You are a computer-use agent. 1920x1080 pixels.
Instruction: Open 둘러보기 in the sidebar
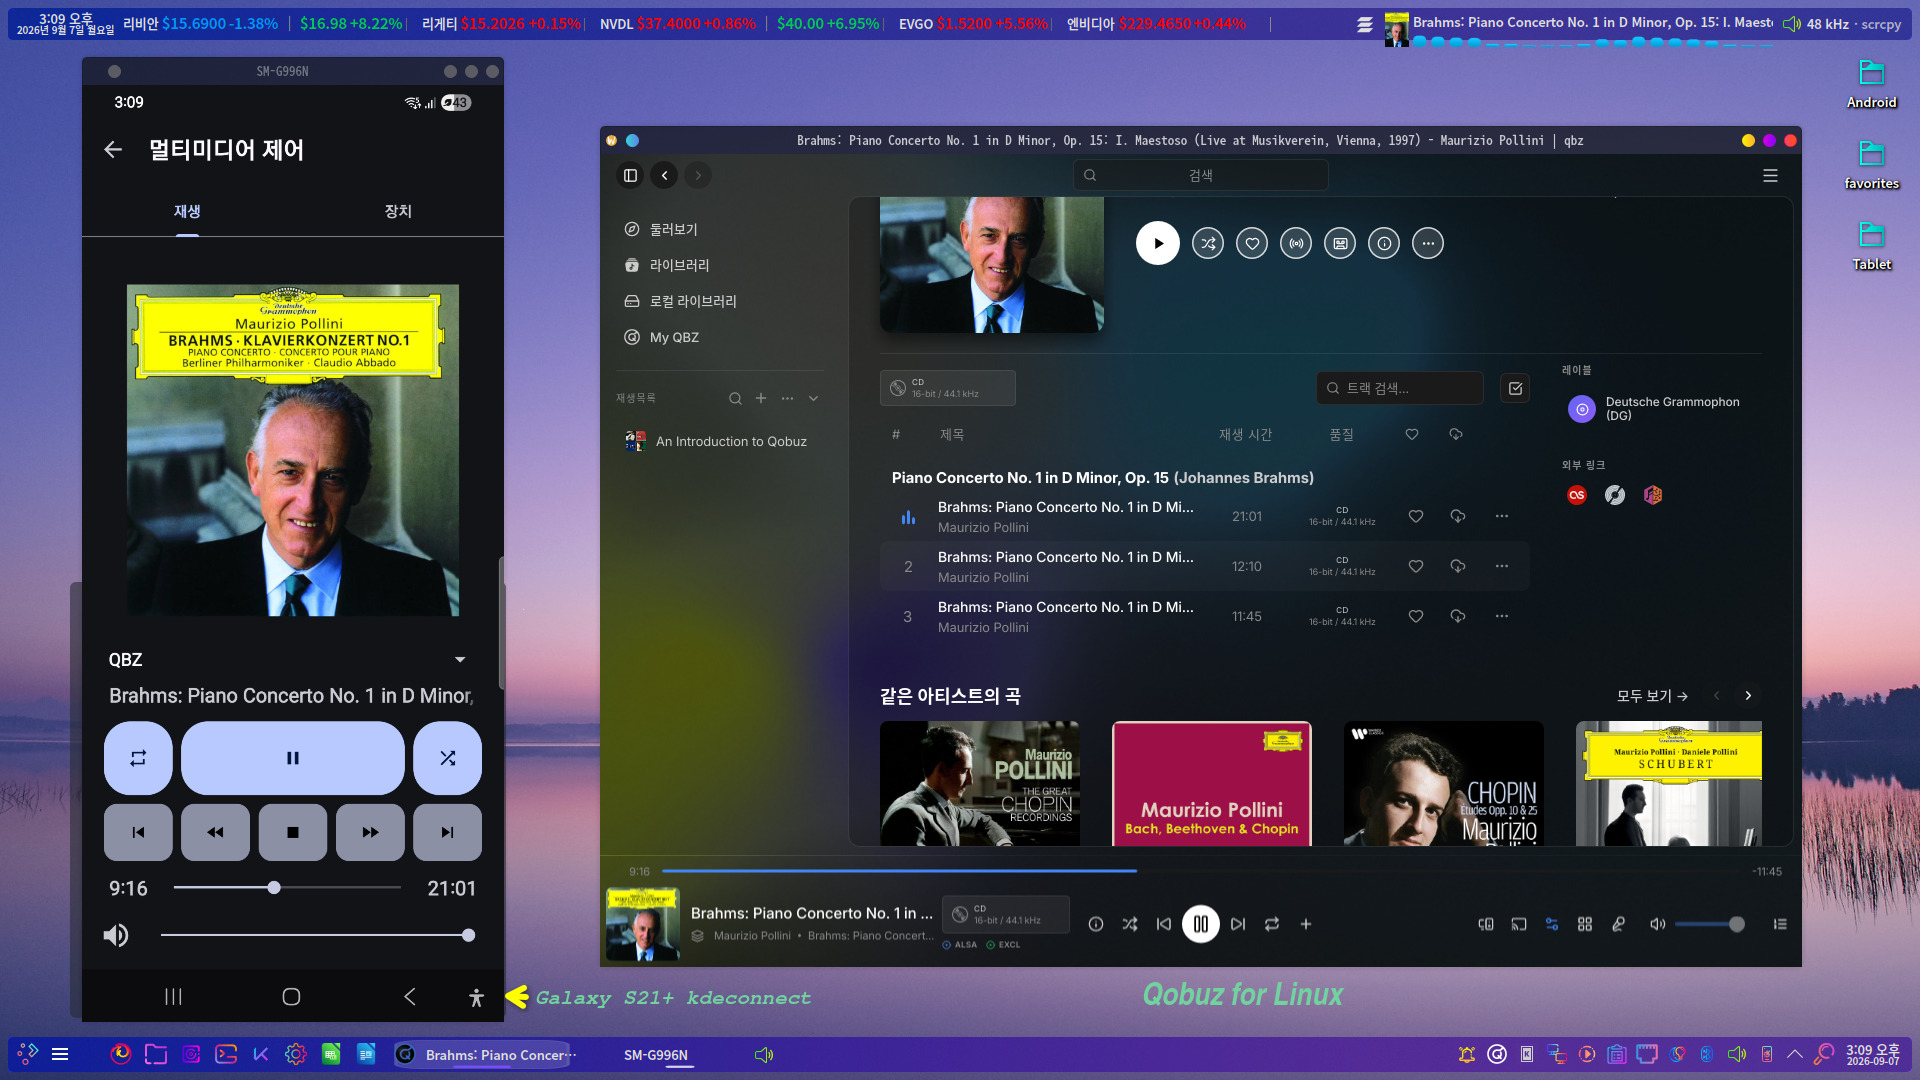tap(720, 229)
